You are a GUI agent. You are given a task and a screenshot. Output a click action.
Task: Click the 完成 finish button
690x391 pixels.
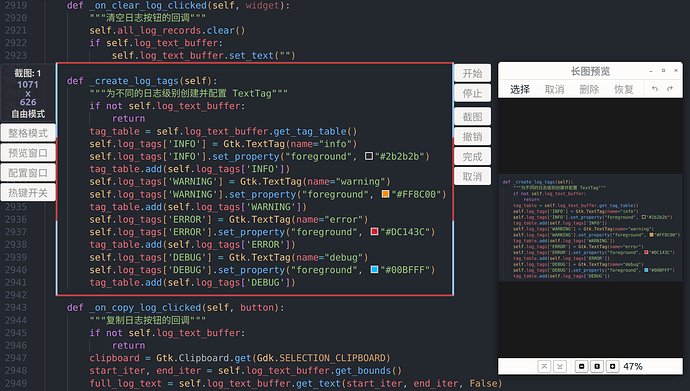tap(472, 157)
